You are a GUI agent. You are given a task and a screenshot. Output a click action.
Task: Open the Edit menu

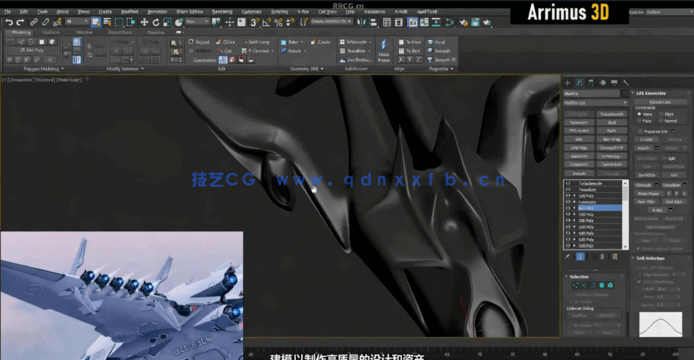tap(23, 12)
